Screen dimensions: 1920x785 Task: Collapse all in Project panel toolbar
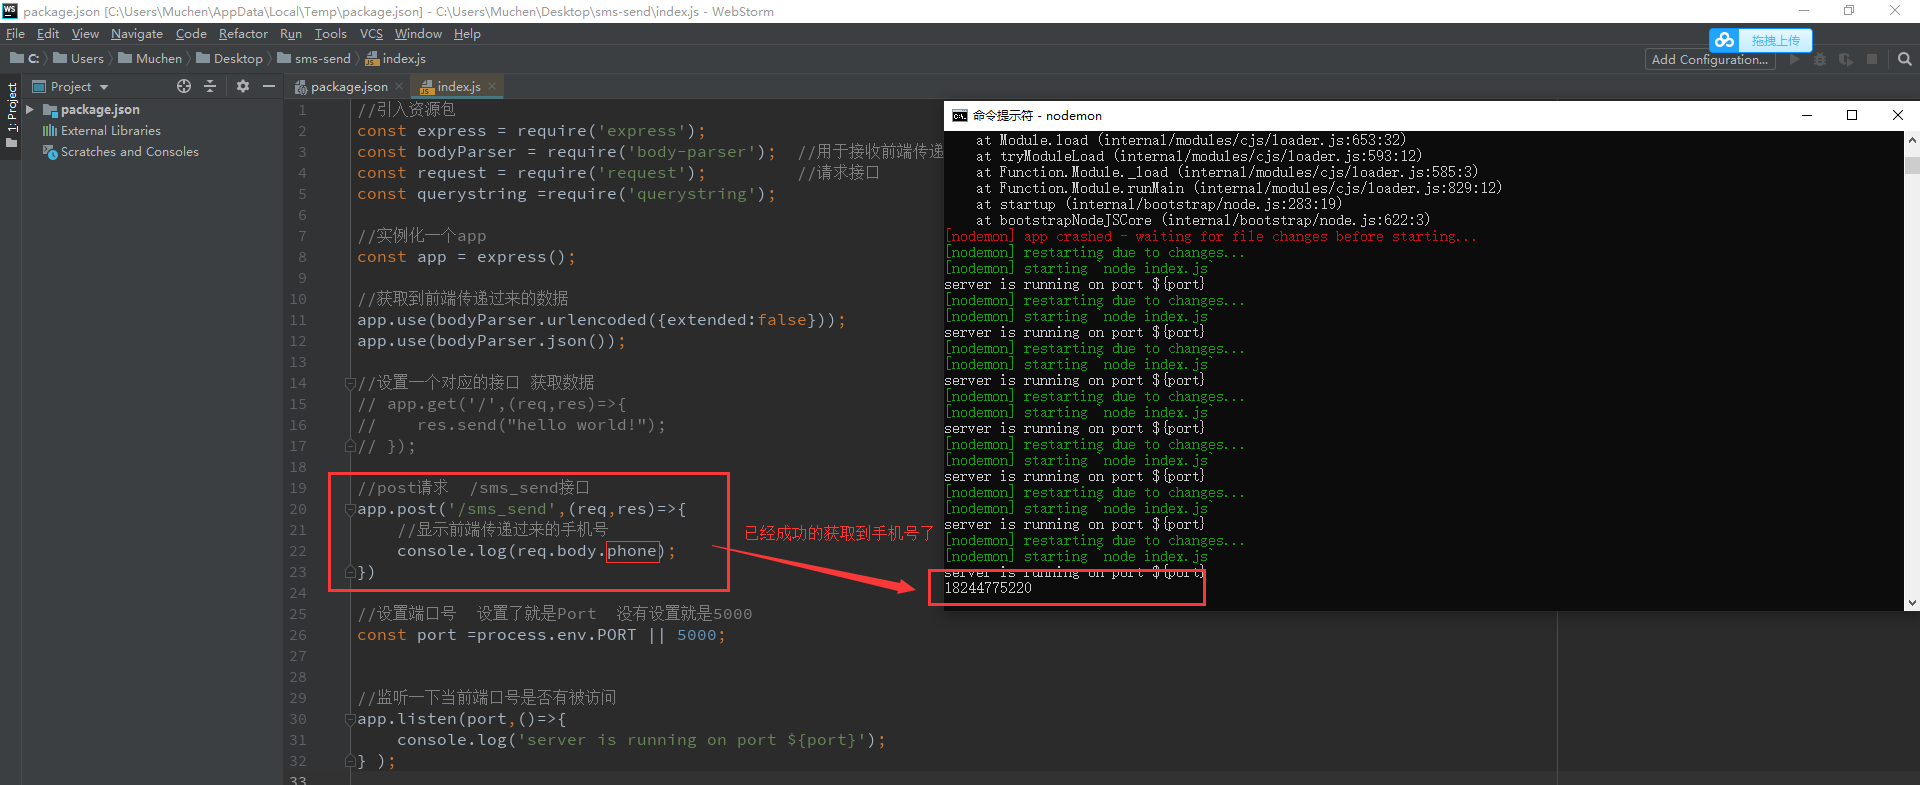[210, 87]
